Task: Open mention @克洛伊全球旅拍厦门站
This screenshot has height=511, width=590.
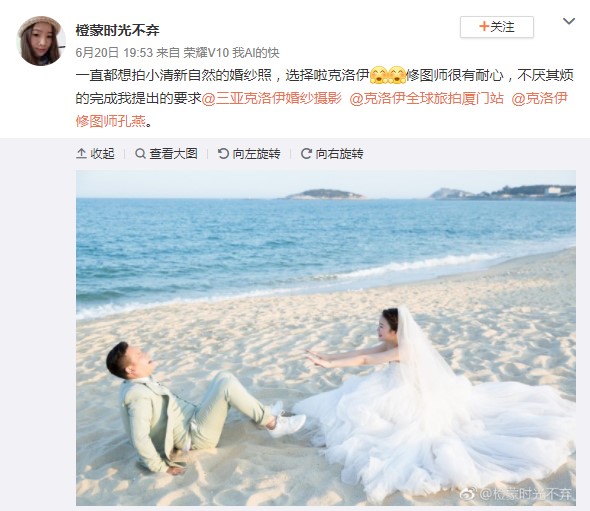Action: tap(426, 99)
